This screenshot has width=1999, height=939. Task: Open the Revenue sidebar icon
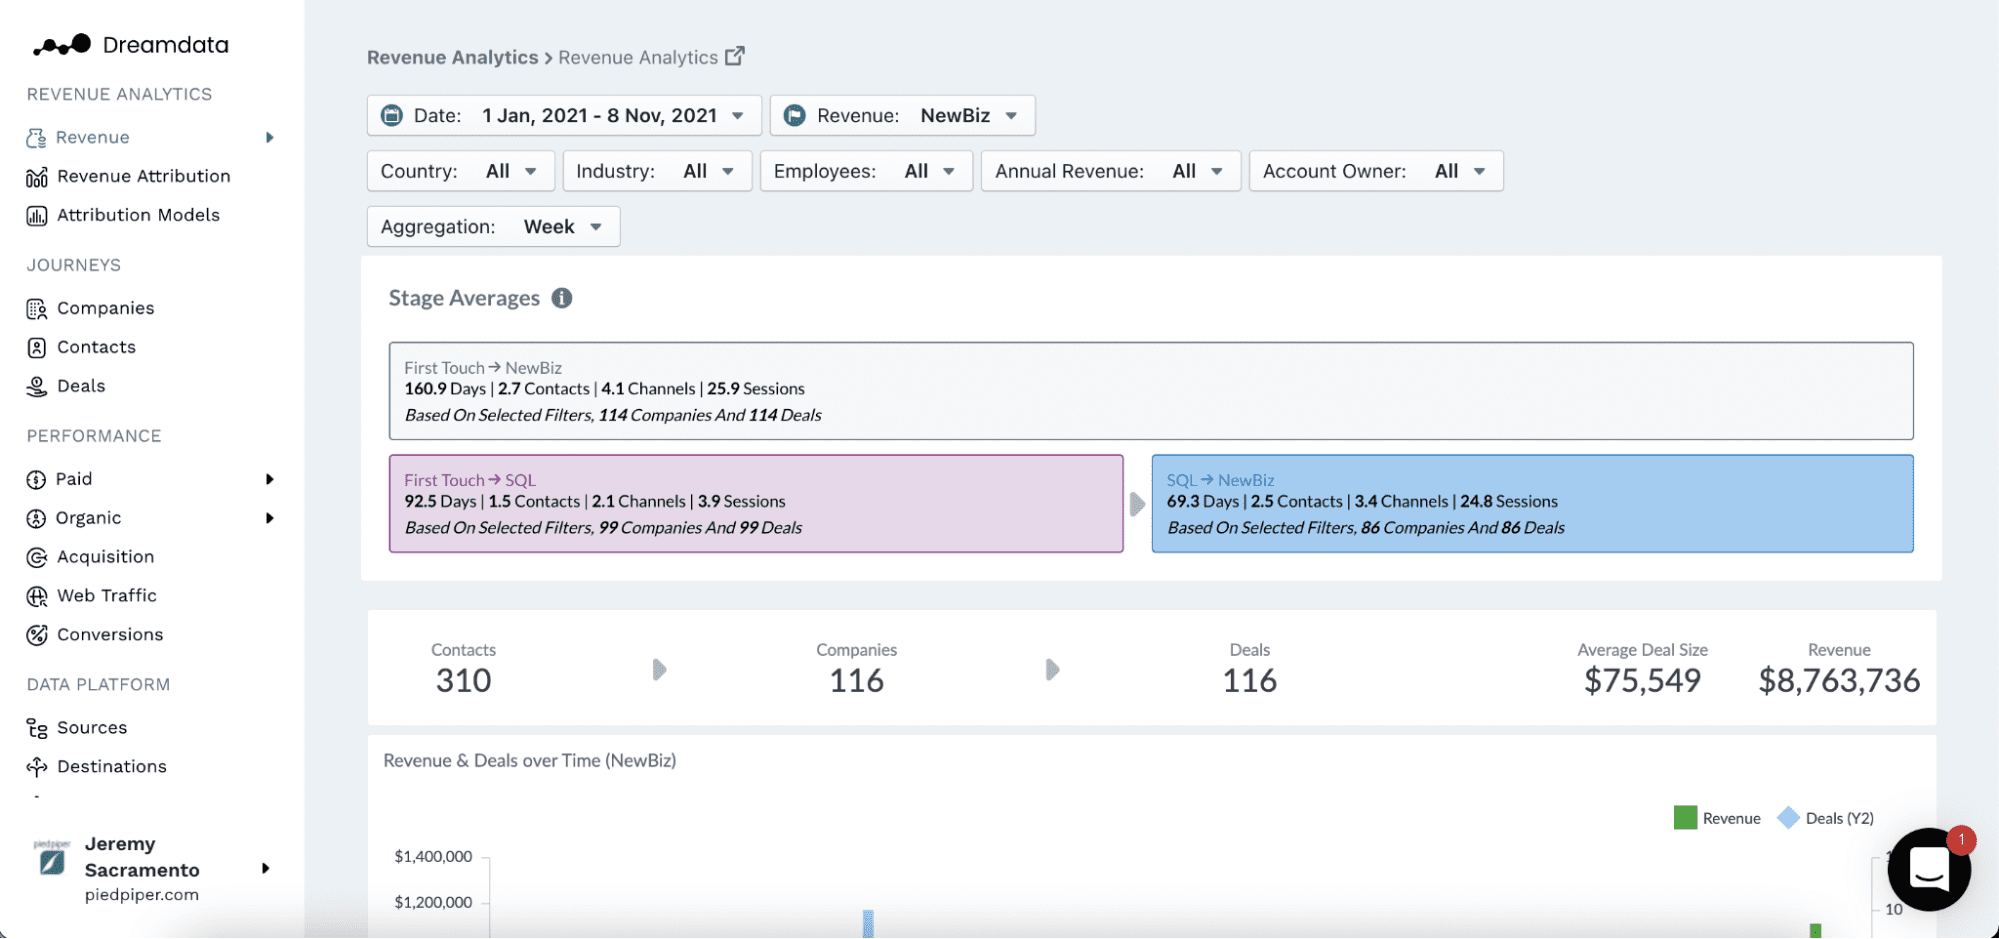36,137
